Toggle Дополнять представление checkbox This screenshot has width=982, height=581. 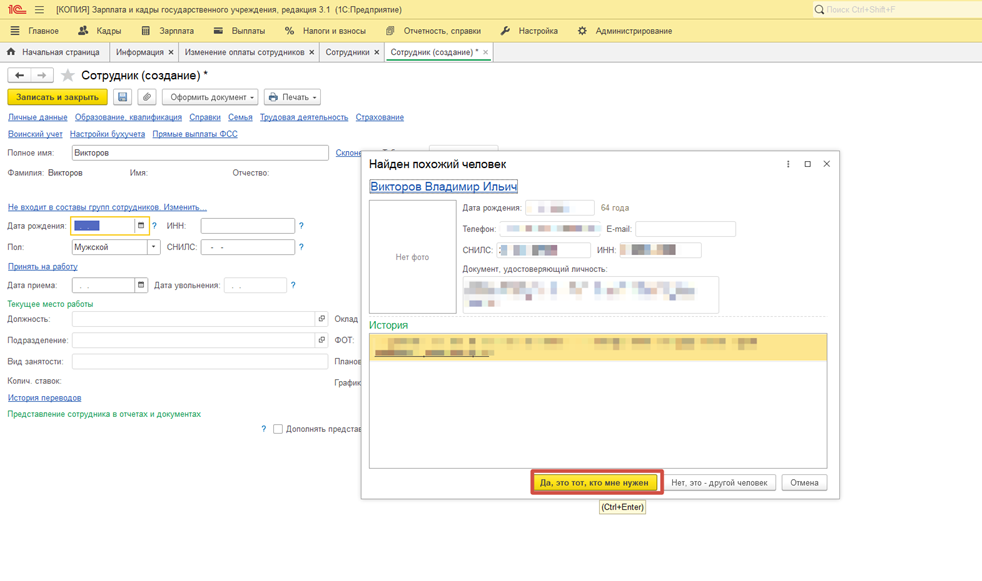(x=278, y=429)
